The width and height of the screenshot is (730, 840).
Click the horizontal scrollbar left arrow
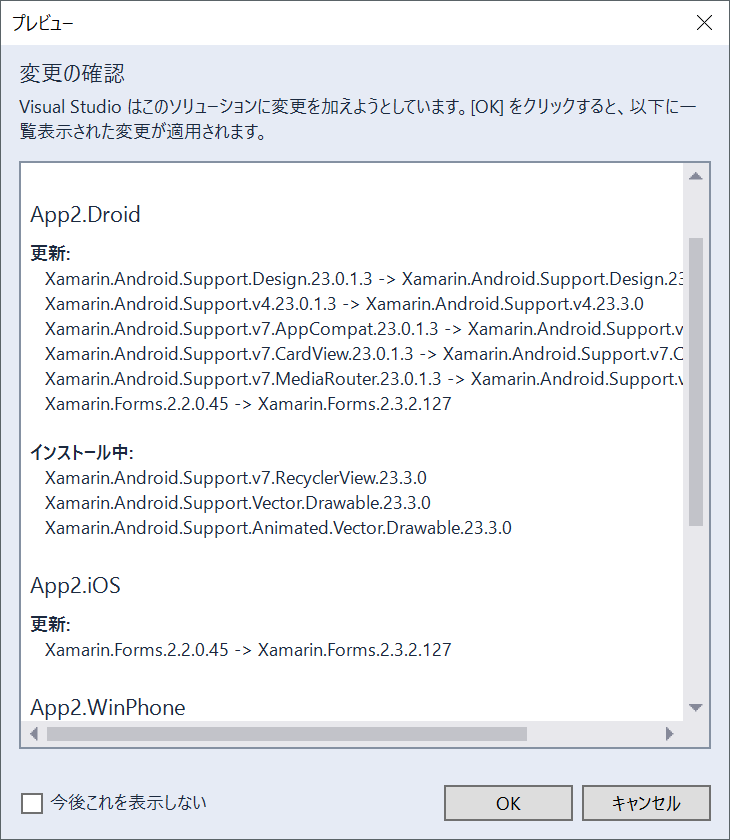point(34,733)
